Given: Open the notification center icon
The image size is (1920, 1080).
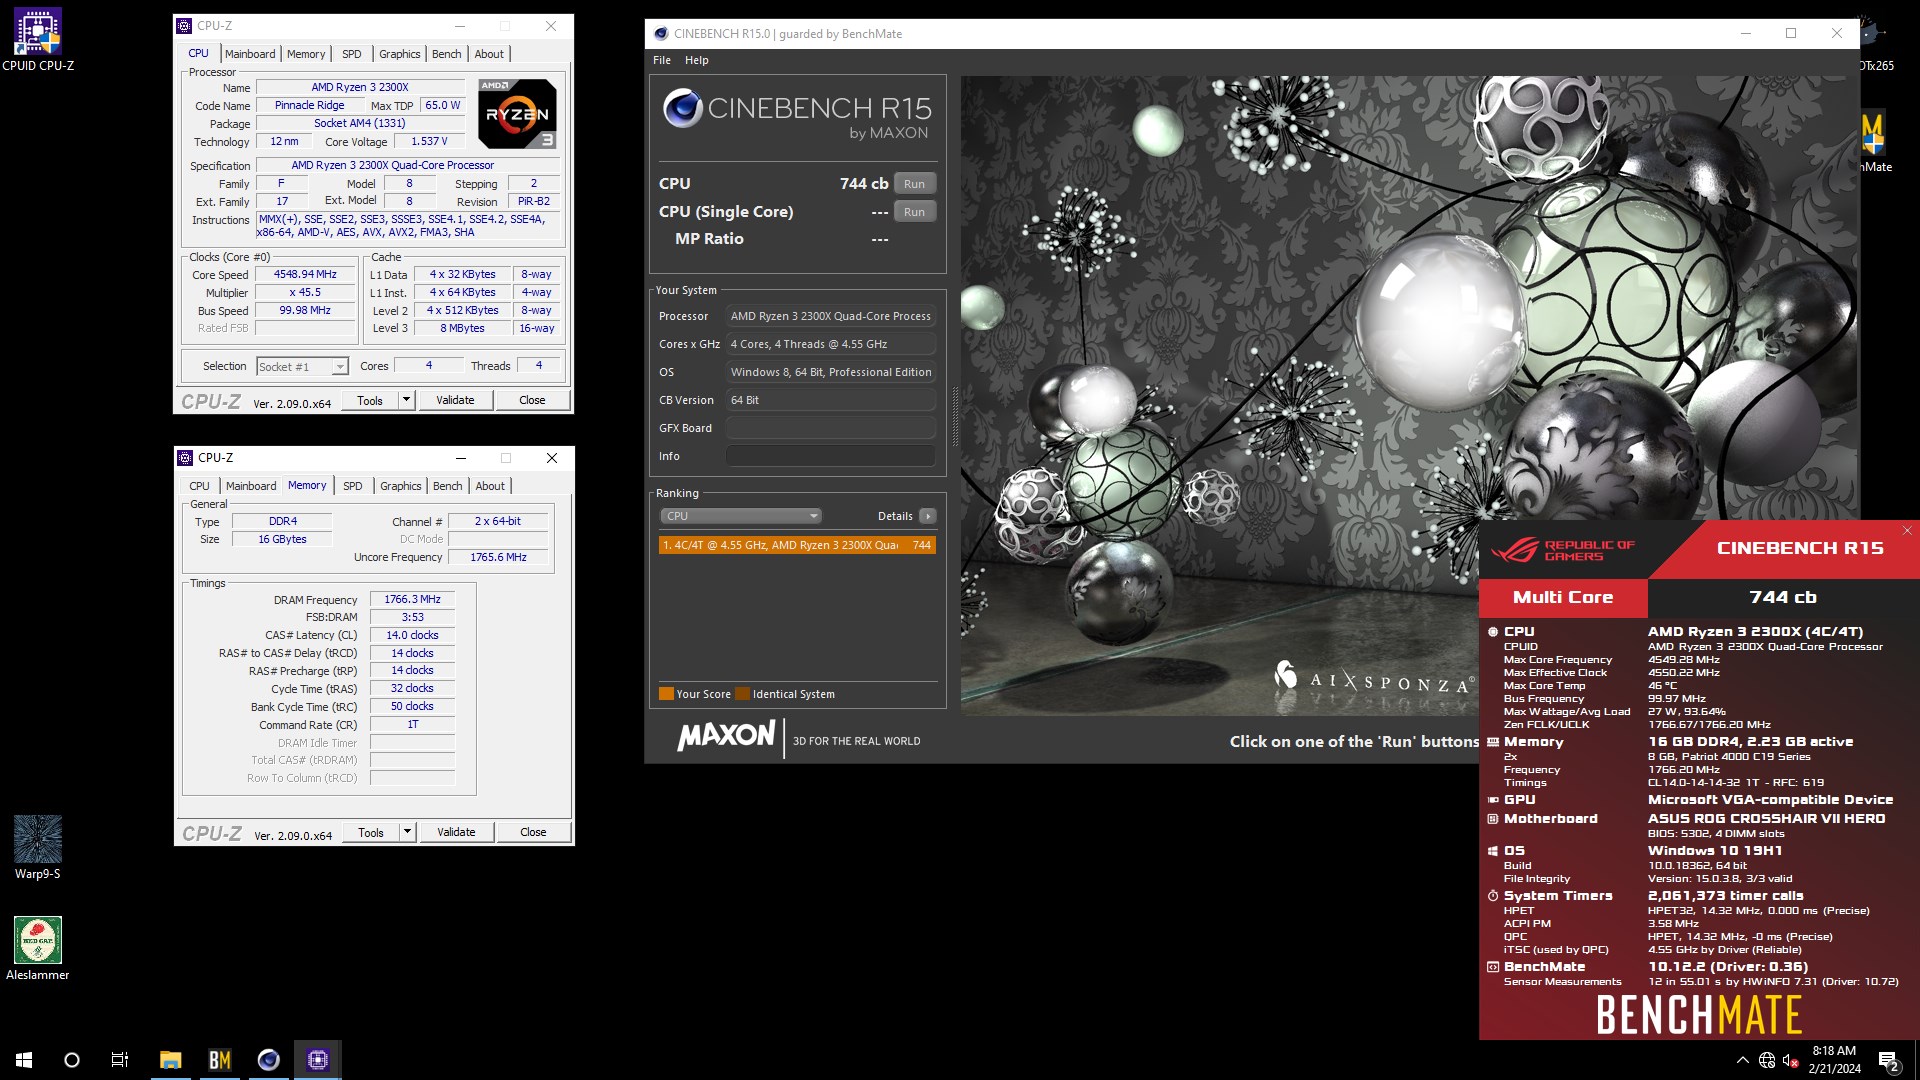Looking at the screenshot, I should point(1888,1060).
